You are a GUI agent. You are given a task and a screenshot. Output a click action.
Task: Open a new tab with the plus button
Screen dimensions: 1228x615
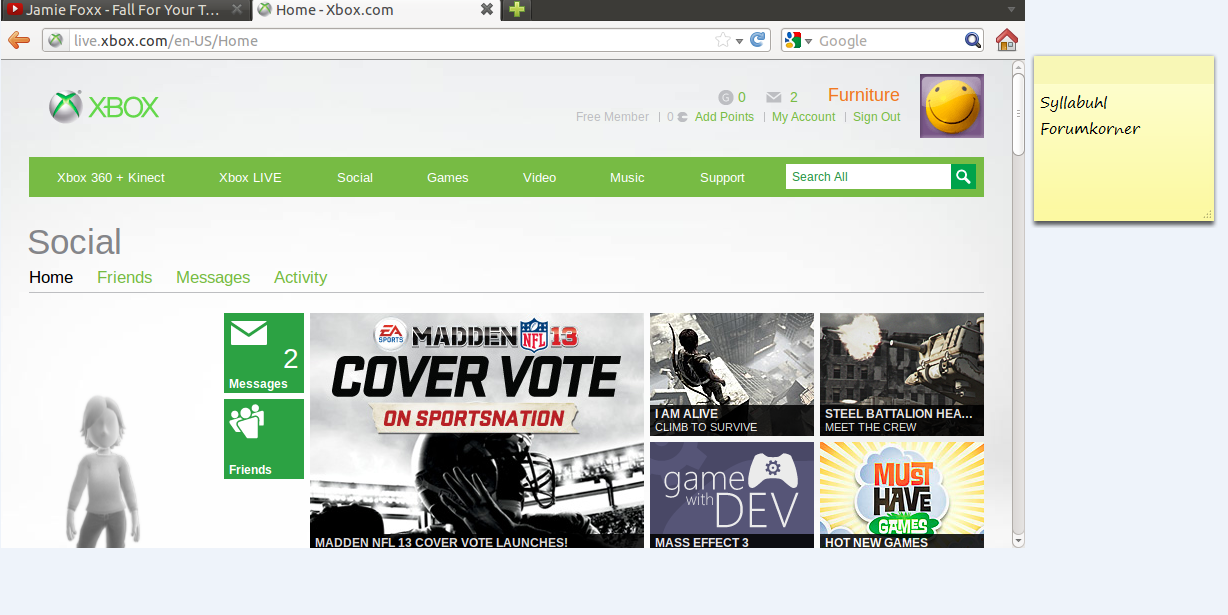(516, 9)
